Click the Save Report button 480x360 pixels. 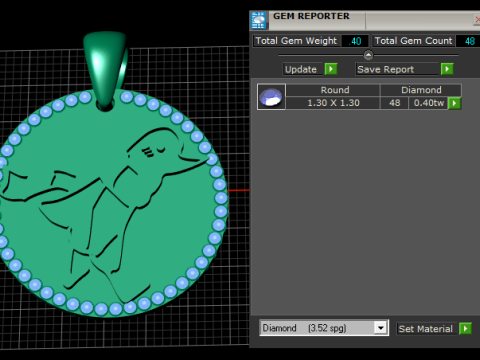[x=397, y=69]
